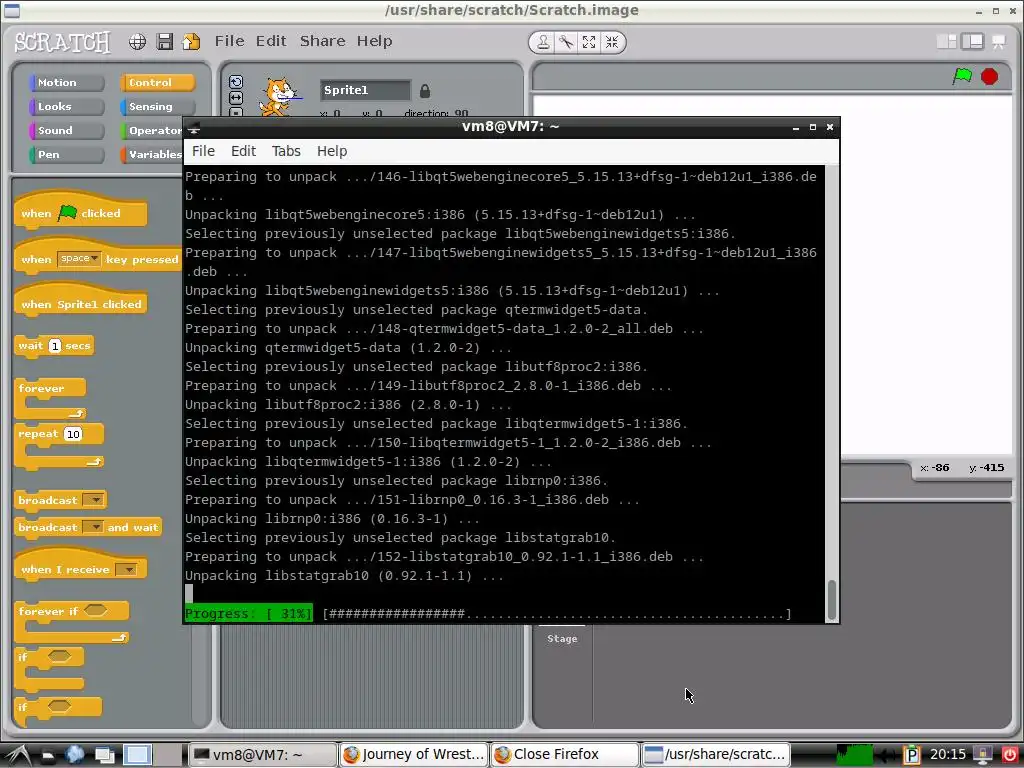
Task: Switch to small stage view mode
Action: click(x=946, y=42)
